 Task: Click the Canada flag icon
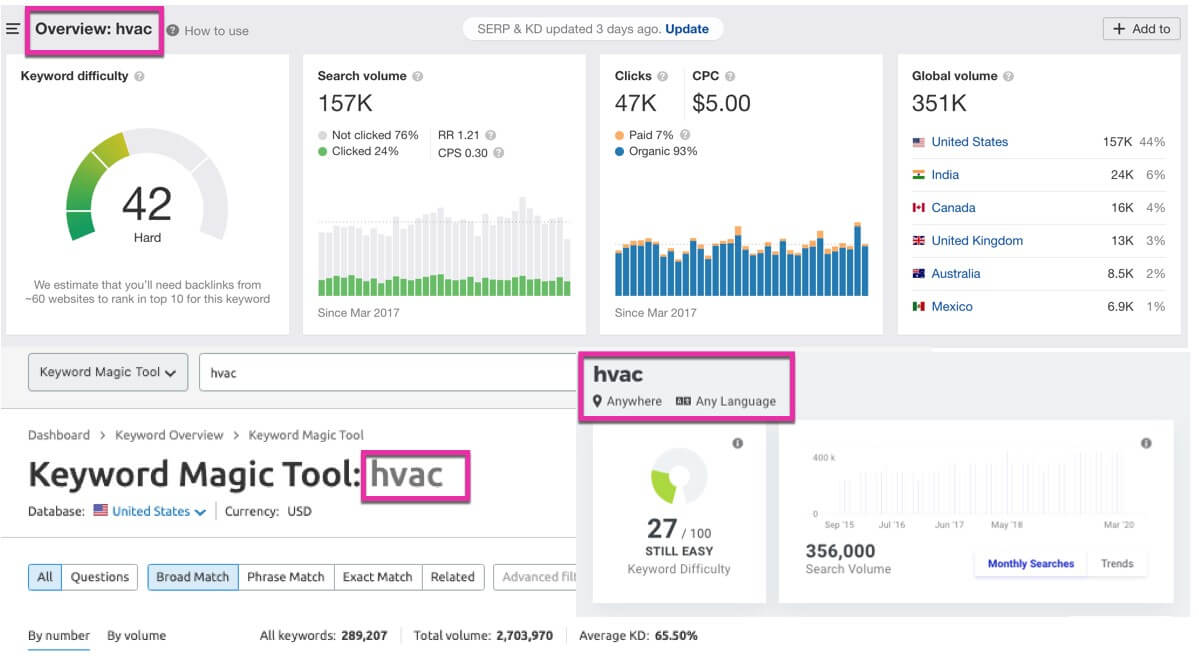click(x=918, y=208)
